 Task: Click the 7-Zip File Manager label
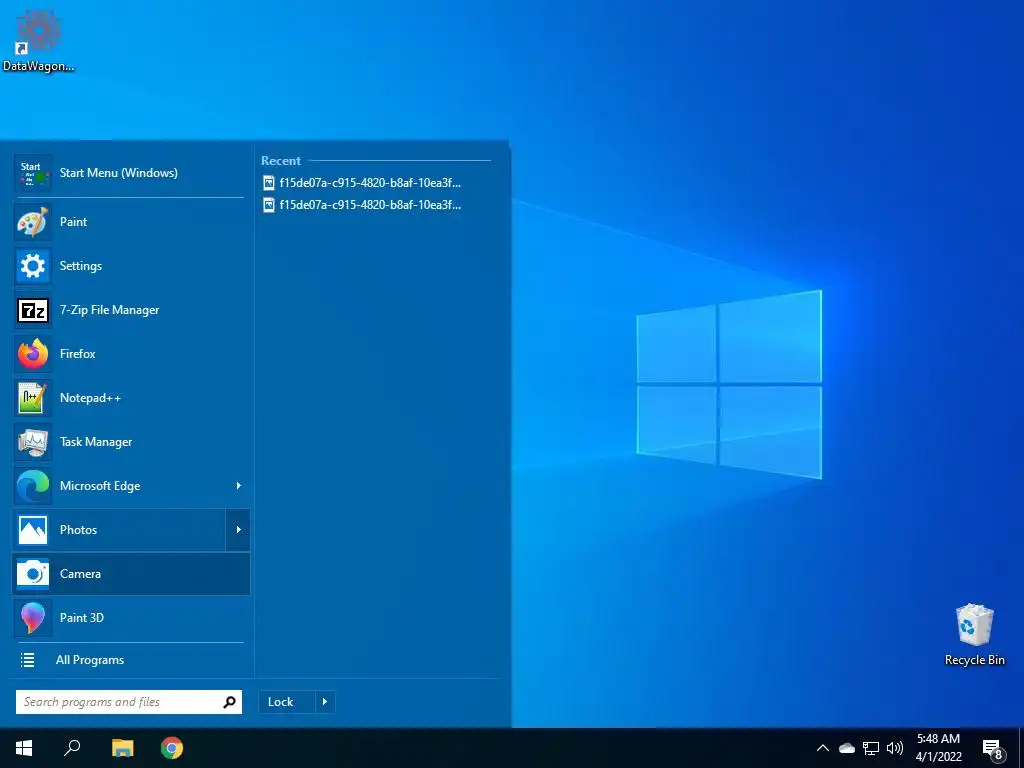click(110, 310)
